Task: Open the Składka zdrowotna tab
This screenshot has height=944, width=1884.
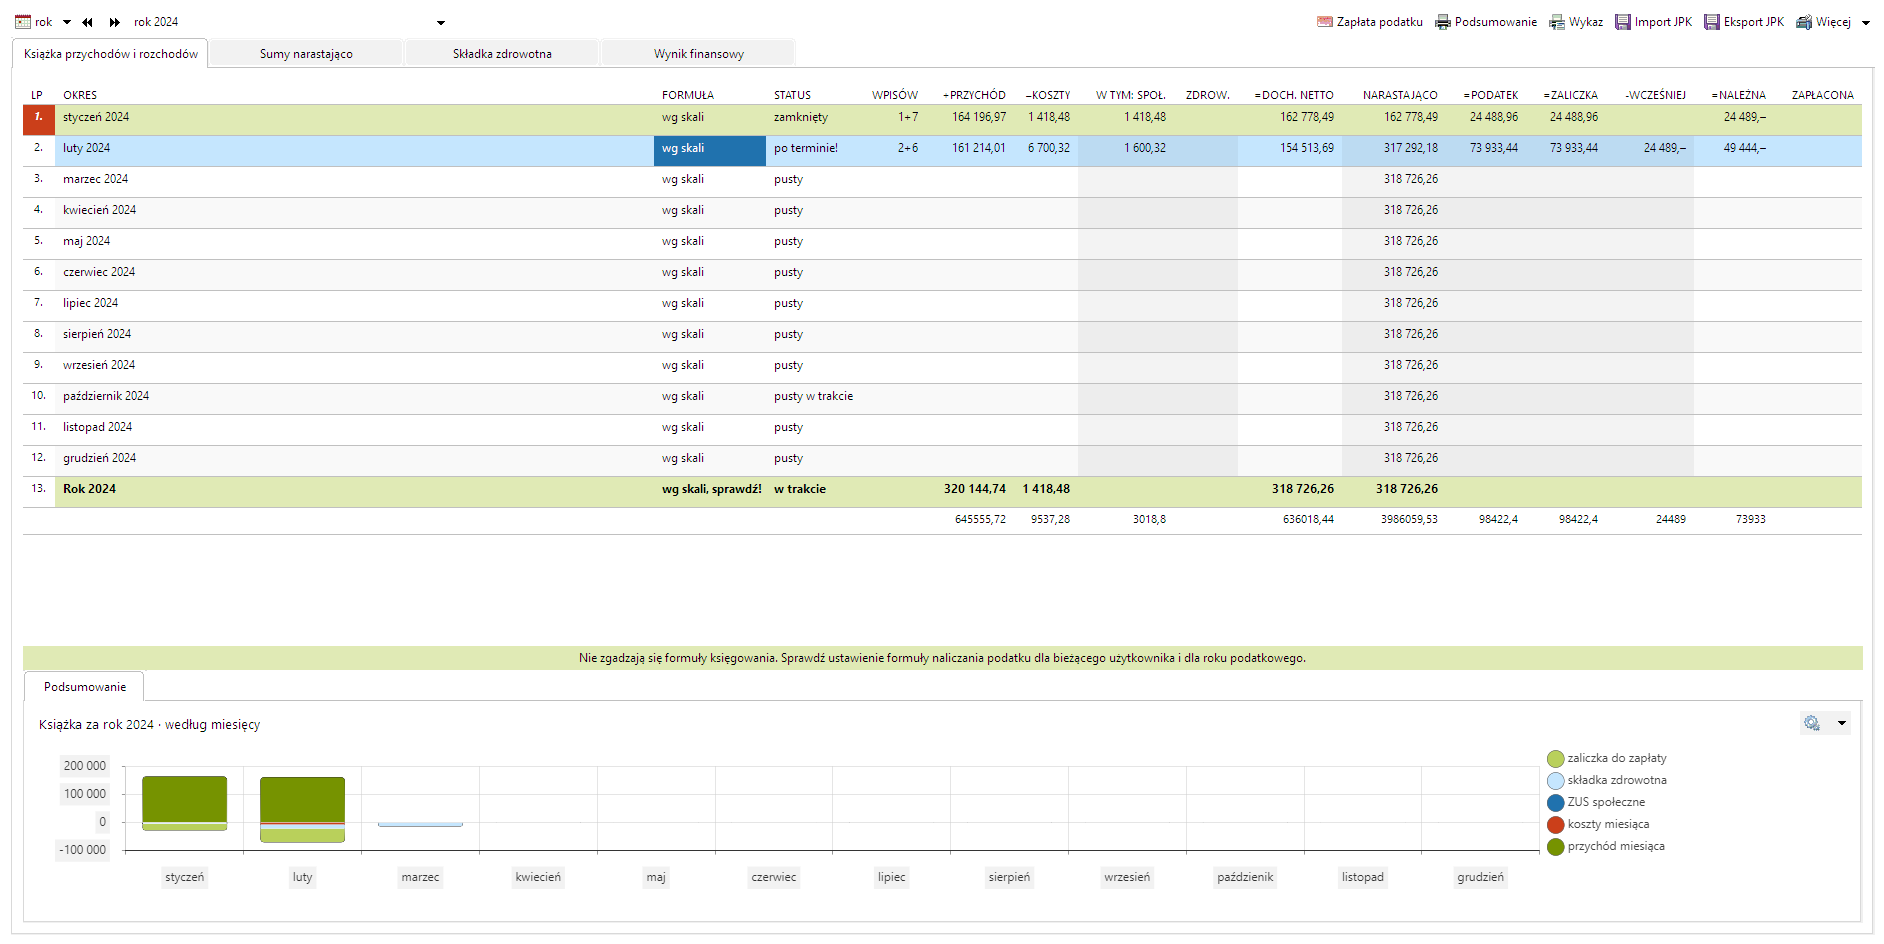Action: pos(502,54)
